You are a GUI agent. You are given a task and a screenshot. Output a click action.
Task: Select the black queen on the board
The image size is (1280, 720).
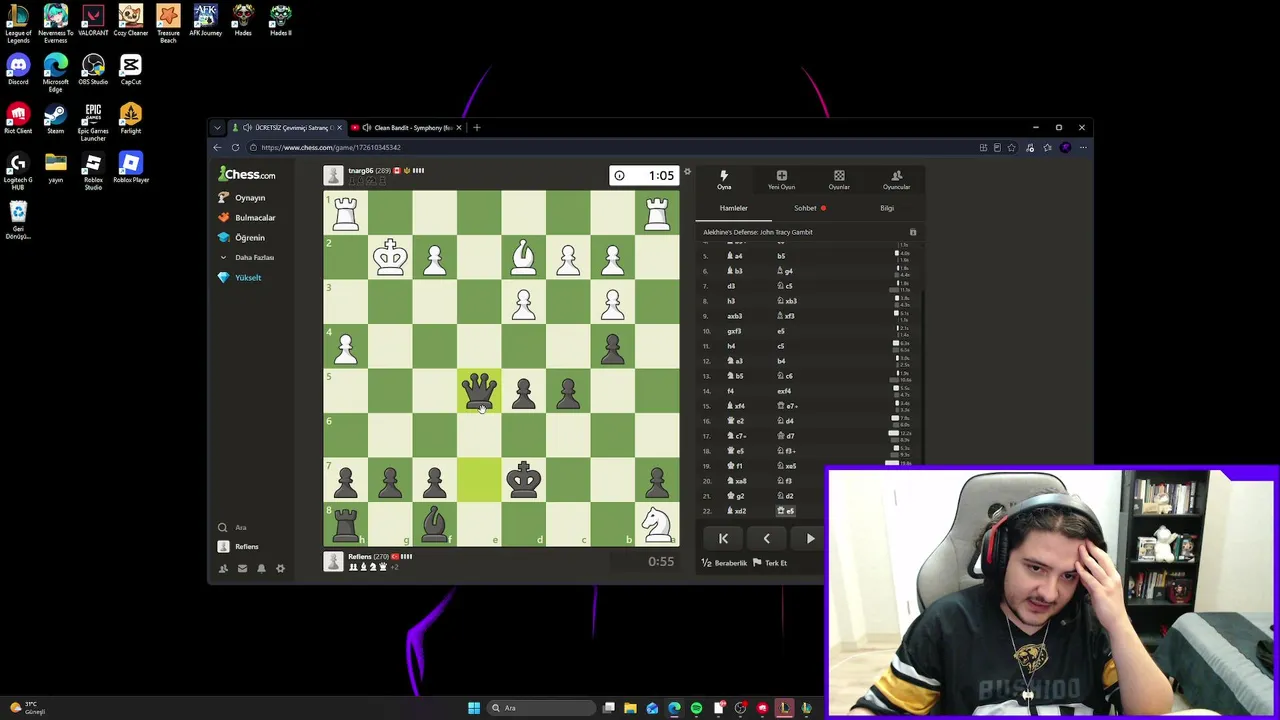point(479,391)
